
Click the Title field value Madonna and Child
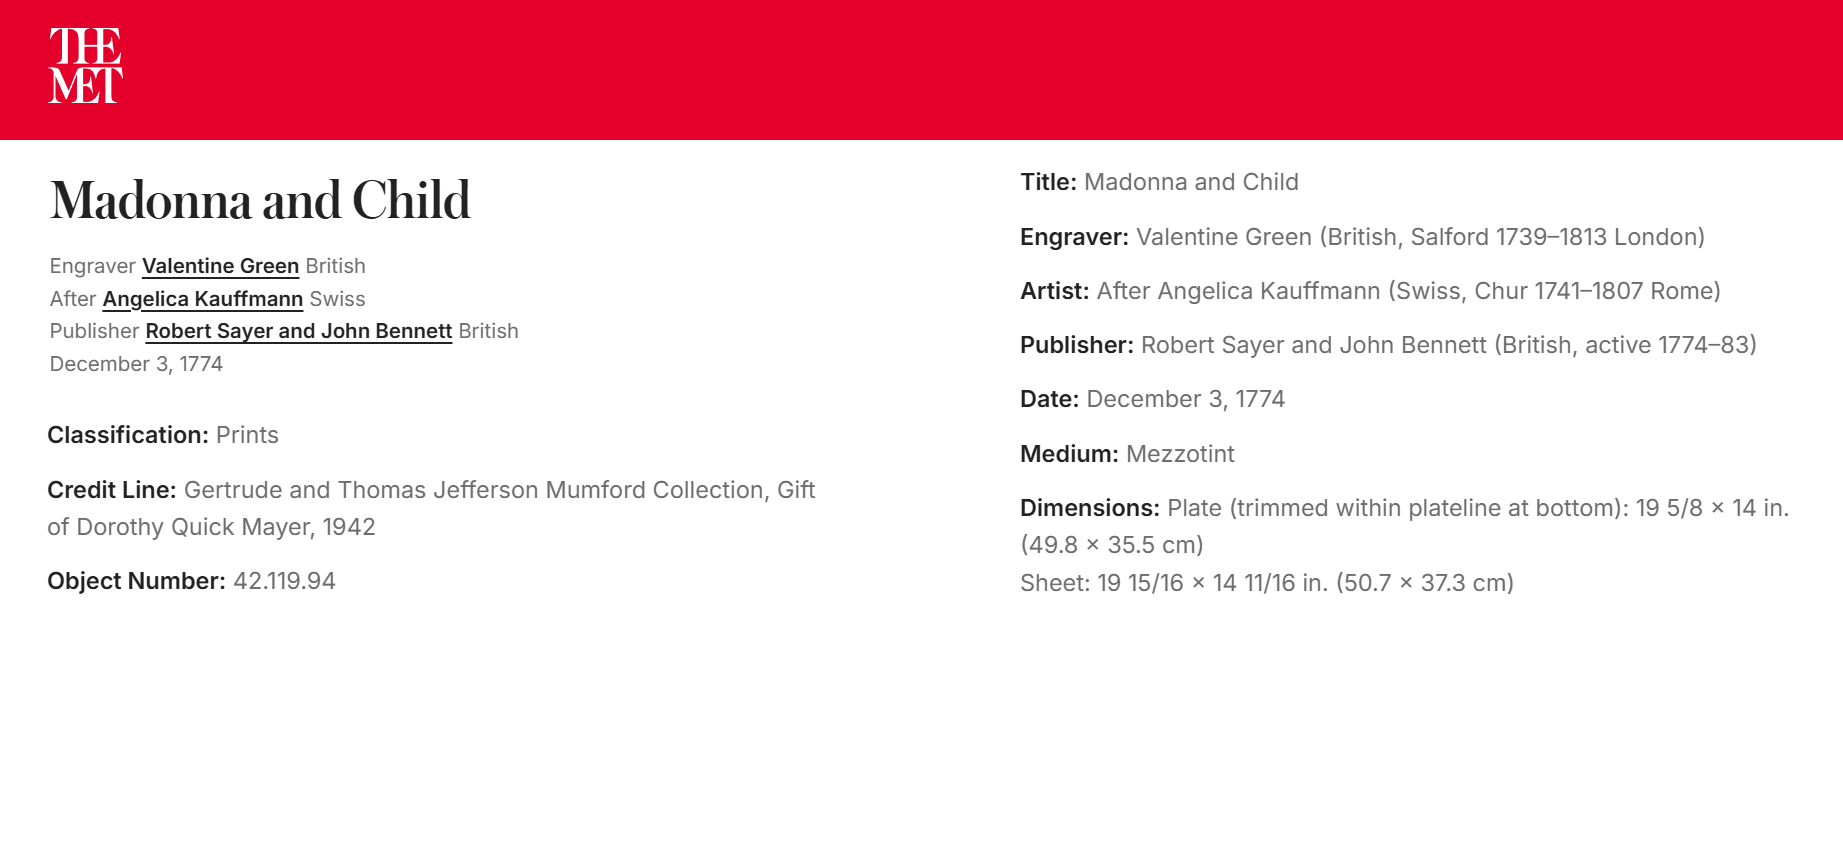[1191, 182]
